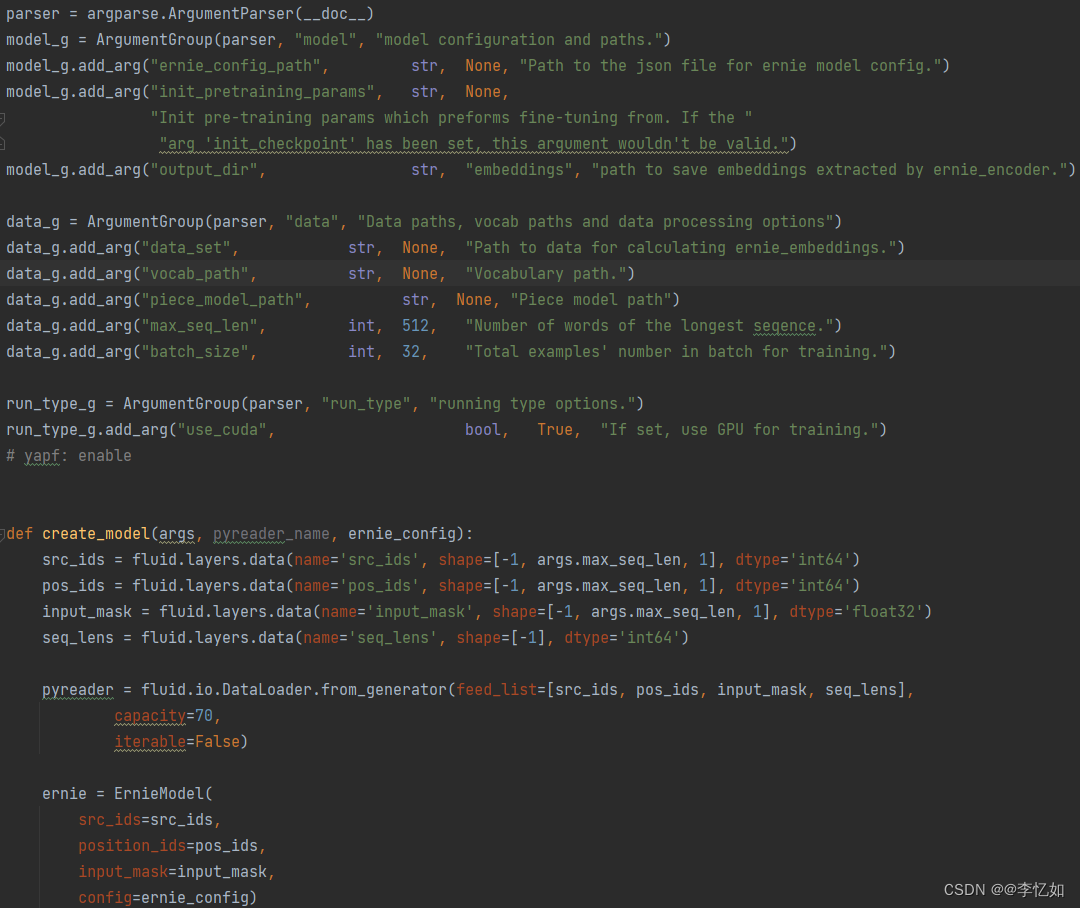The width and height of the screenshot is (1080, 908).
Task: Click the "Data paths, vocab paths" description string
Action: pos(595,222)
